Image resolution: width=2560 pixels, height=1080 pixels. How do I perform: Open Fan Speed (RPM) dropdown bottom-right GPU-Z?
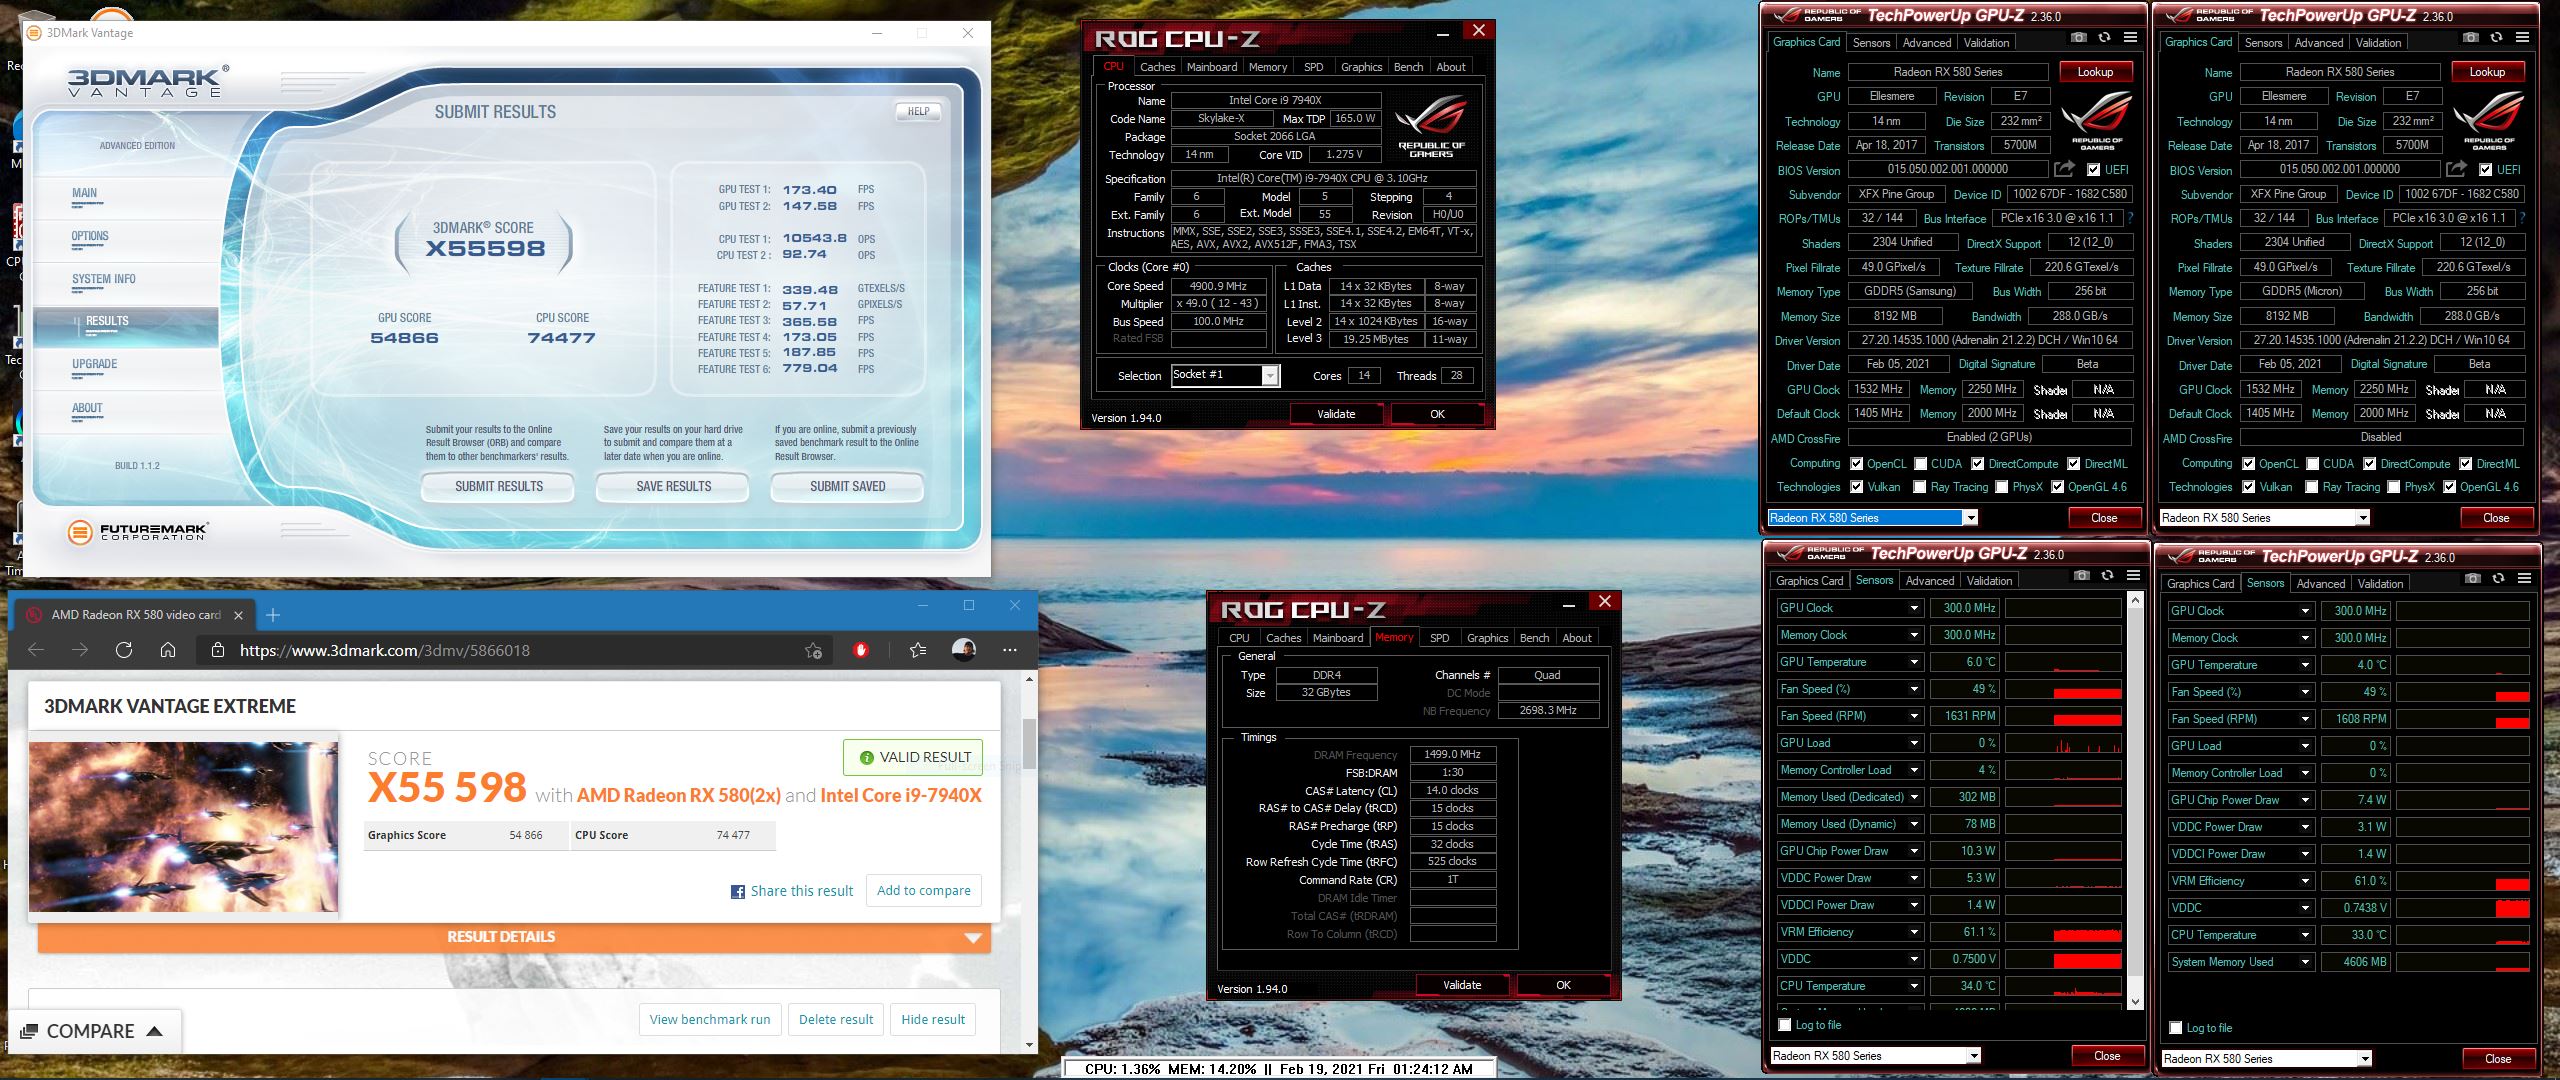(2305, 719)
